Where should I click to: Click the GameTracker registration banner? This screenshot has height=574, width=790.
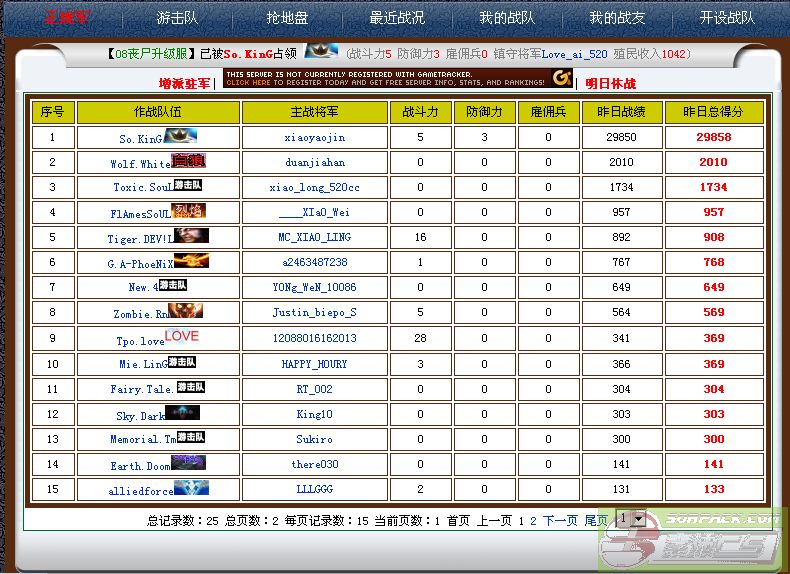(x=398, y=78)
